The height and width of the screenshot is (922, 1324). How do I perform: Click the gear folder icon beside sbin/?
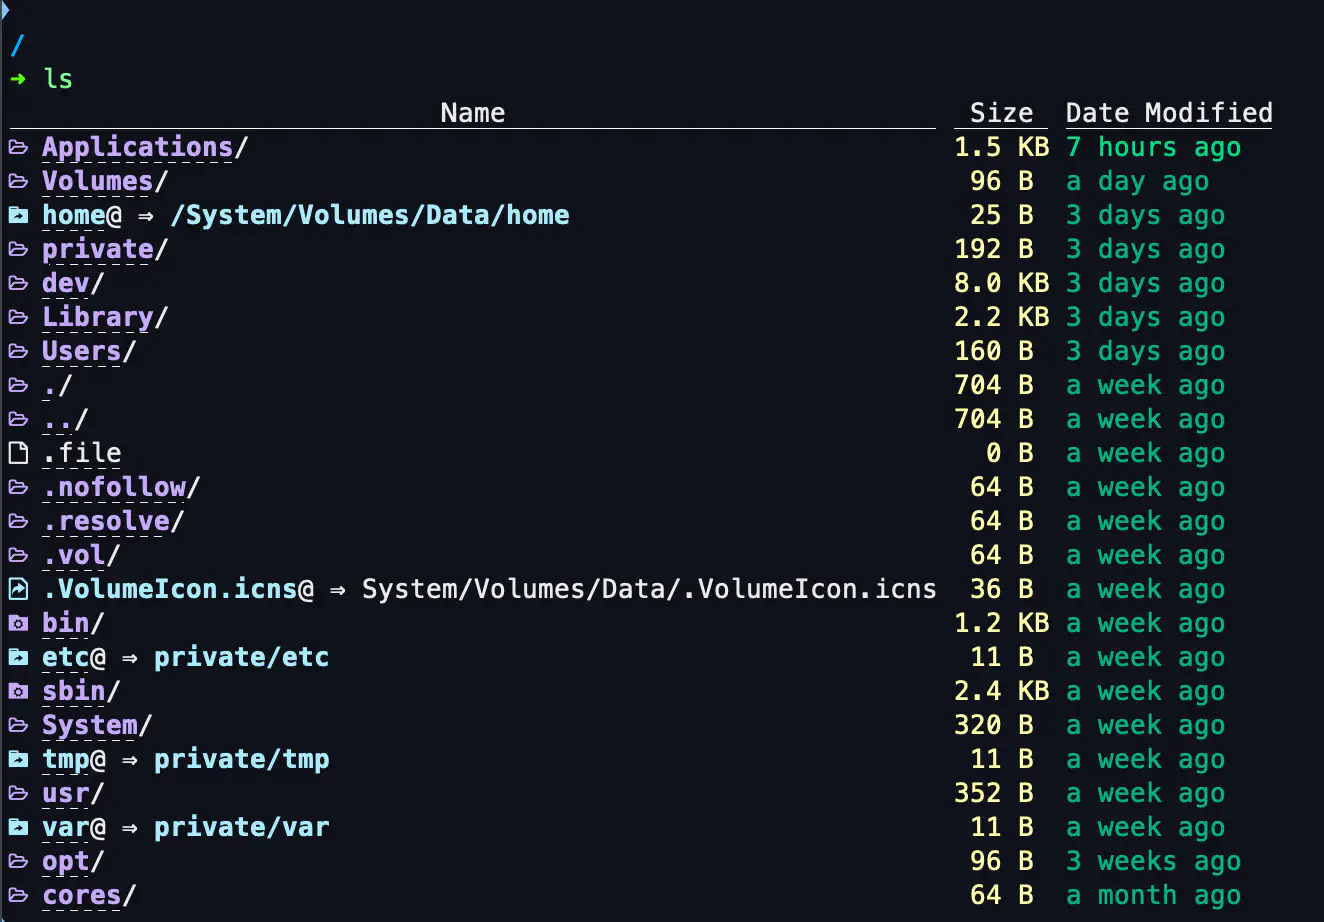[18, 692]
